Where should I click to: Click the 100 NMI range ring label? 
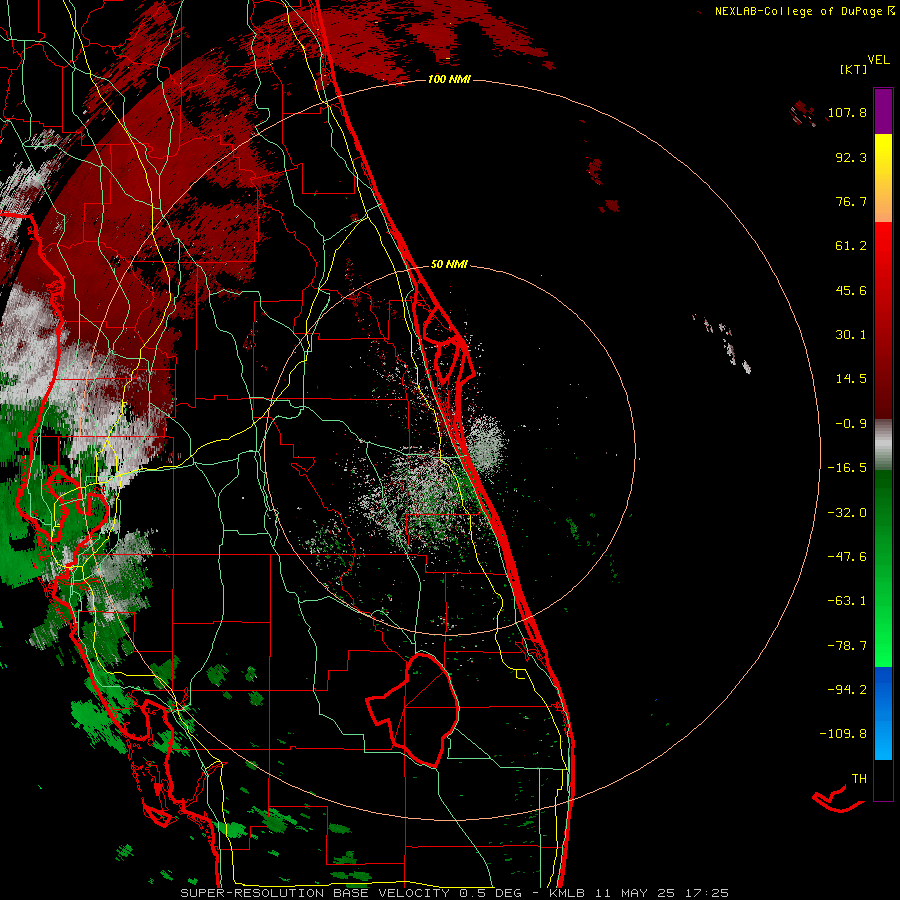(449, 79)
